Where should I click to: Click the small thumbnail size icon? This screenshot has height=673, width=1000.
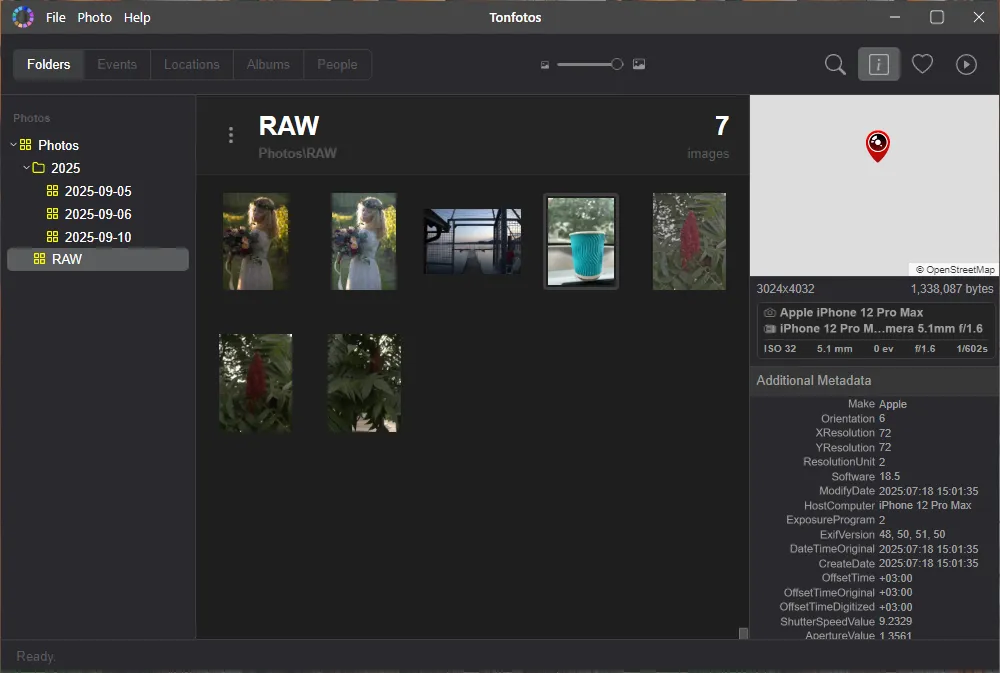click(x=545, y=65)
